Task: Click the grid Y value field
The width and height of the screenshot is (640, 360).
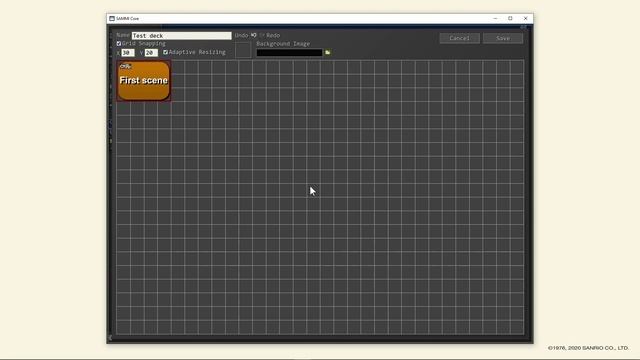Action: tap(151, 53)
